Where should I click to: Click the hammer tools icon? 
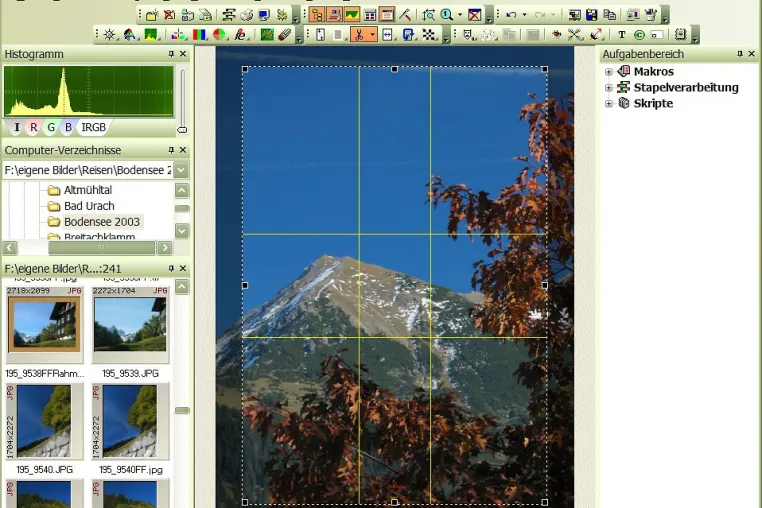click(405, 15)
